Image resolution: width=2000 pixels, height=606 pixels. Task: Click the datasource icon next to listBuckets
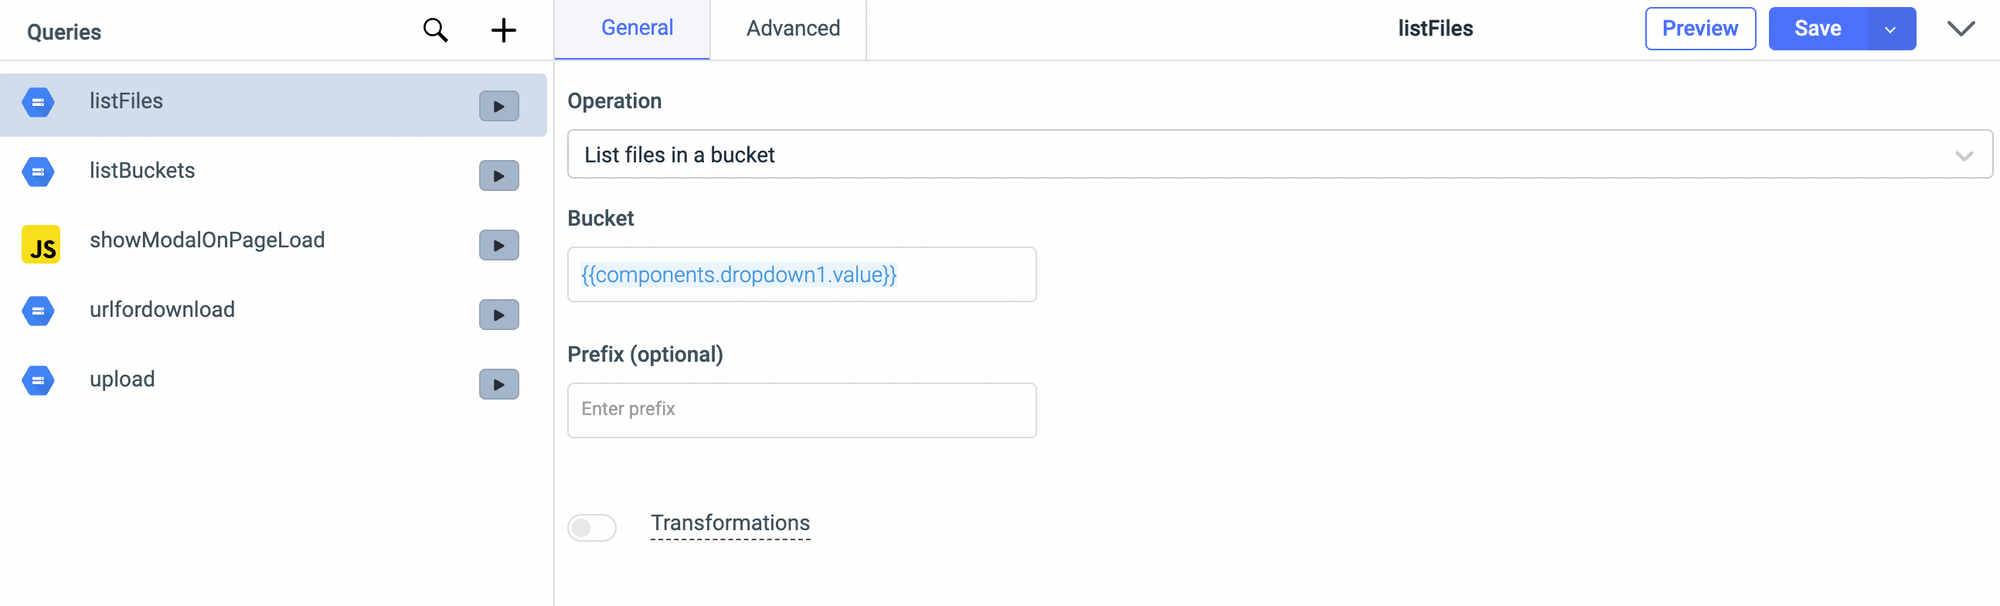pos(37,171)
